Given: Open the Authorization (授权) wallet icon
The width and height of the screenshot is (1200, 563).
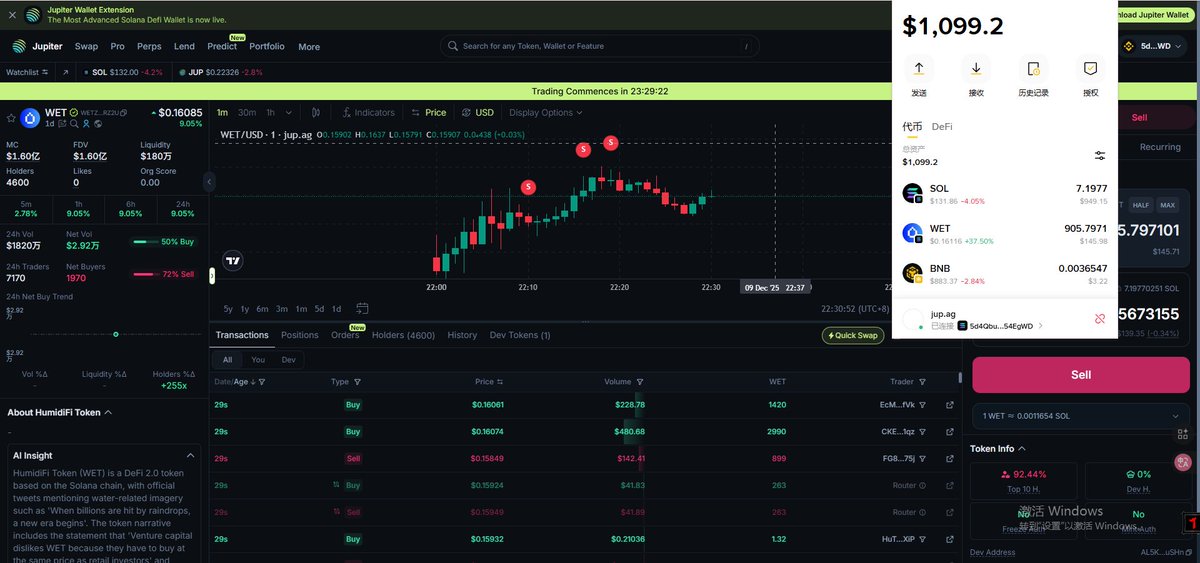Looking at the screenshot, I should click(x=1091, y=69).
